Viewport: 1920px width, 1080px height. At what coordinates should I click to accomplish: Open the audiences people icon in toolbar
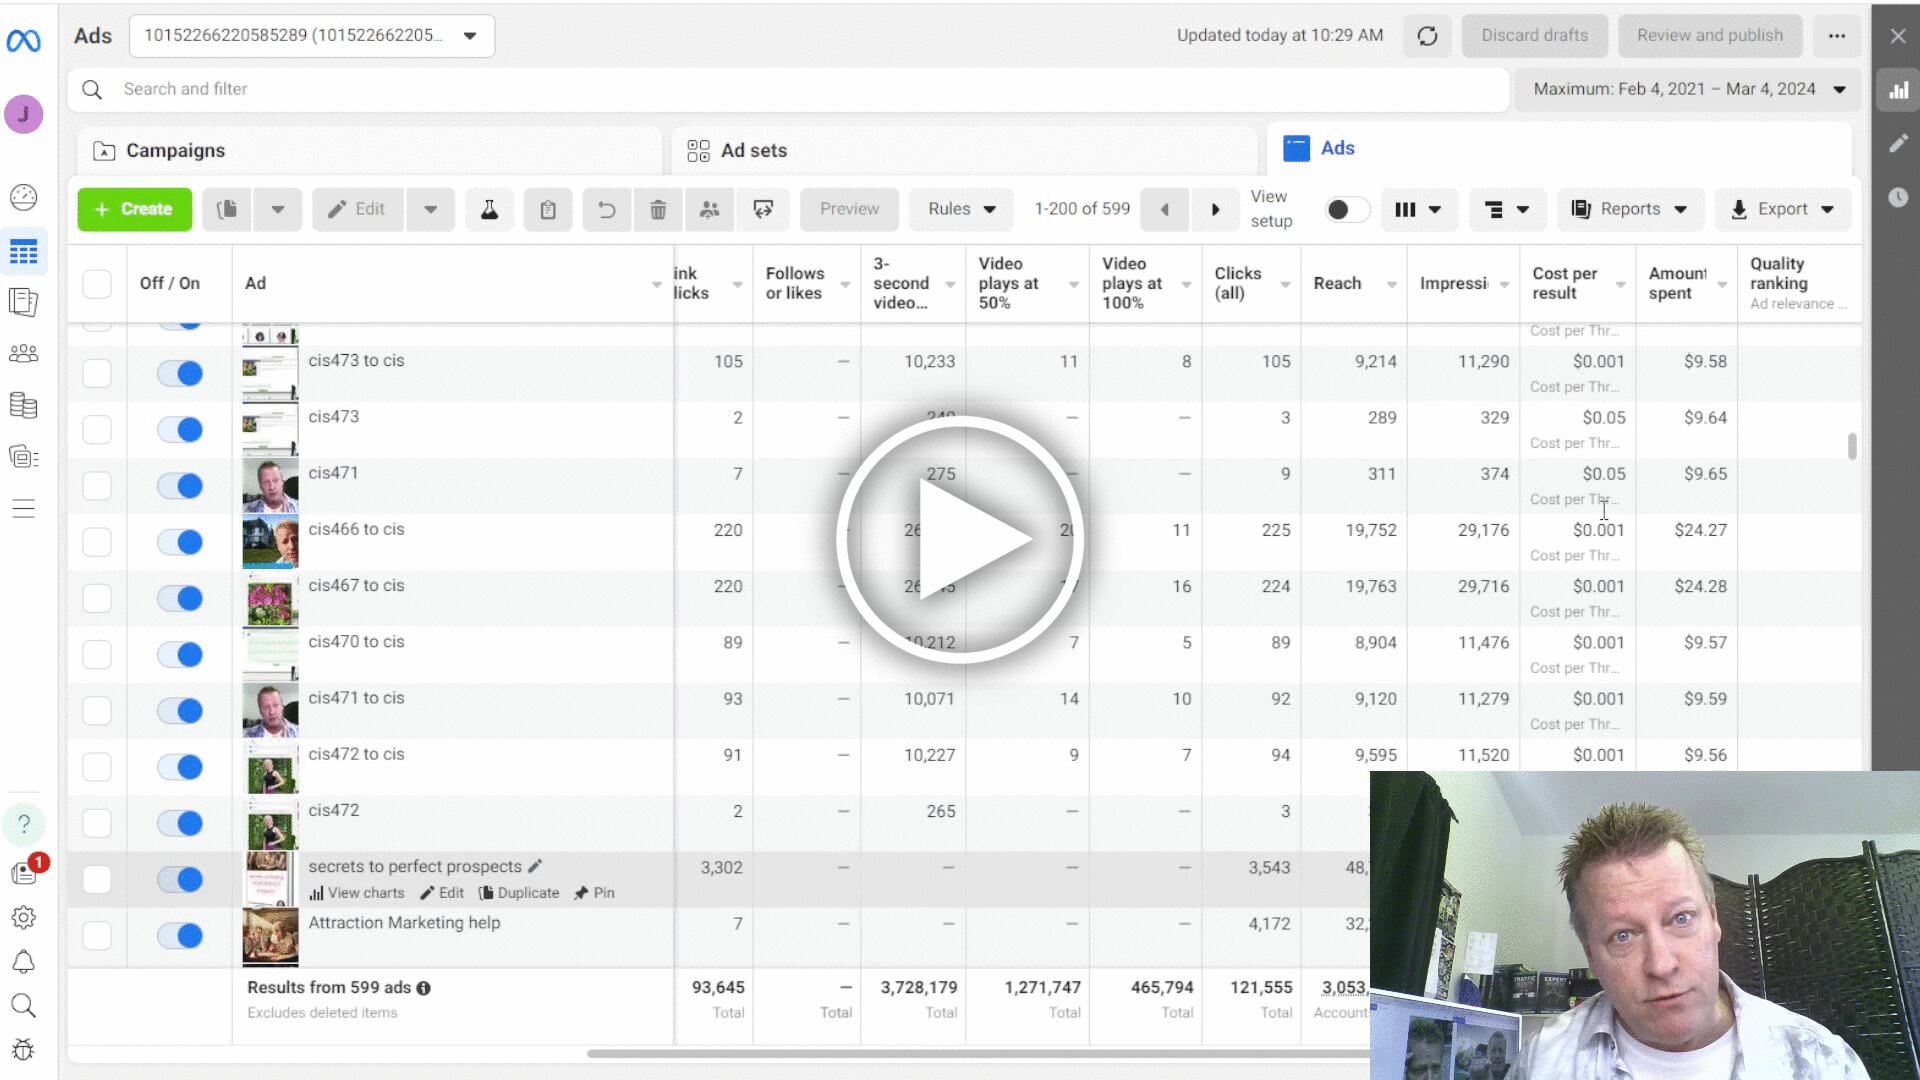click(x=709, y=209)
